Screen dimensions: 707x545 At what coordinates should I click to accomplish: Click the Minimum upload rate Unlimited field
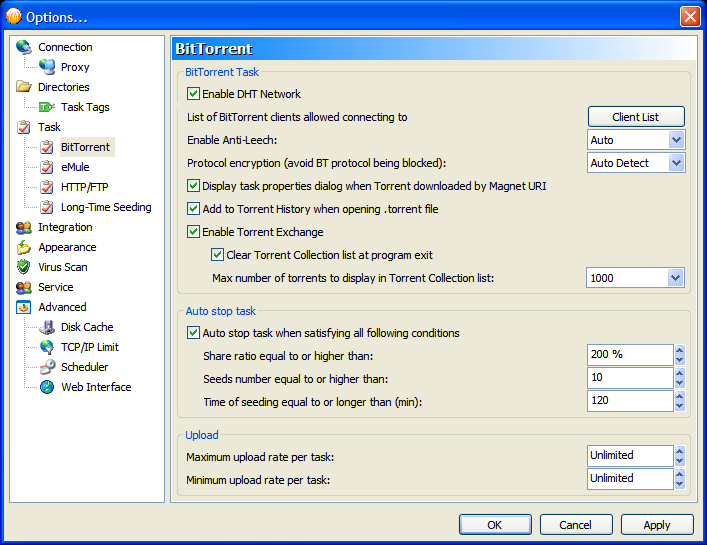click(630, 479)
